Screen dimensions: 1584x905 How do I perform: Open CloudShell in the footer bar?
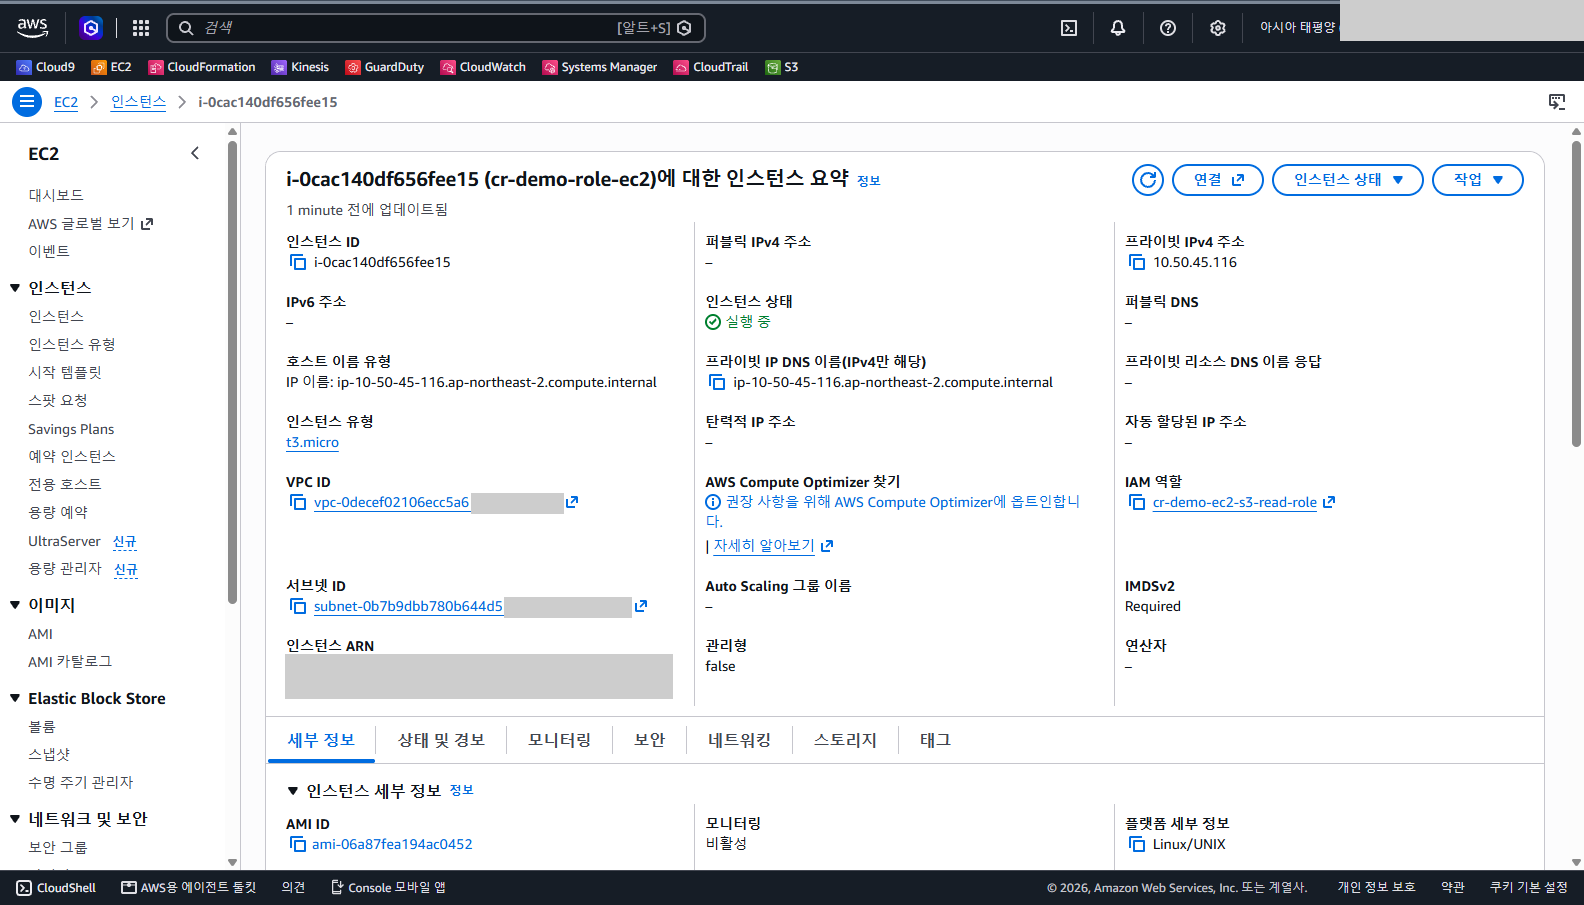[x=57, y=888]
